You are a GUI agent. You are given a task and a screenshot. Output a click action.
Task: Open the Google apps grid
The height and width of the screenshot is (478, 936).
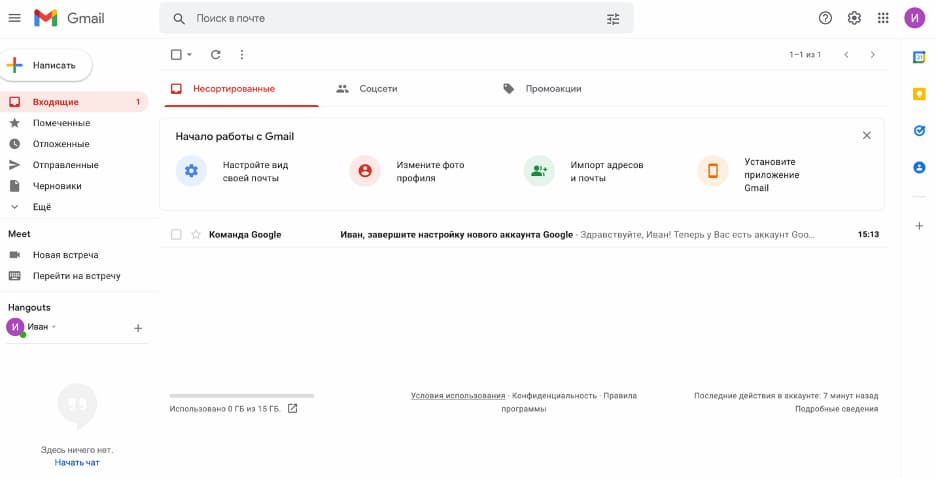[883, 18]
